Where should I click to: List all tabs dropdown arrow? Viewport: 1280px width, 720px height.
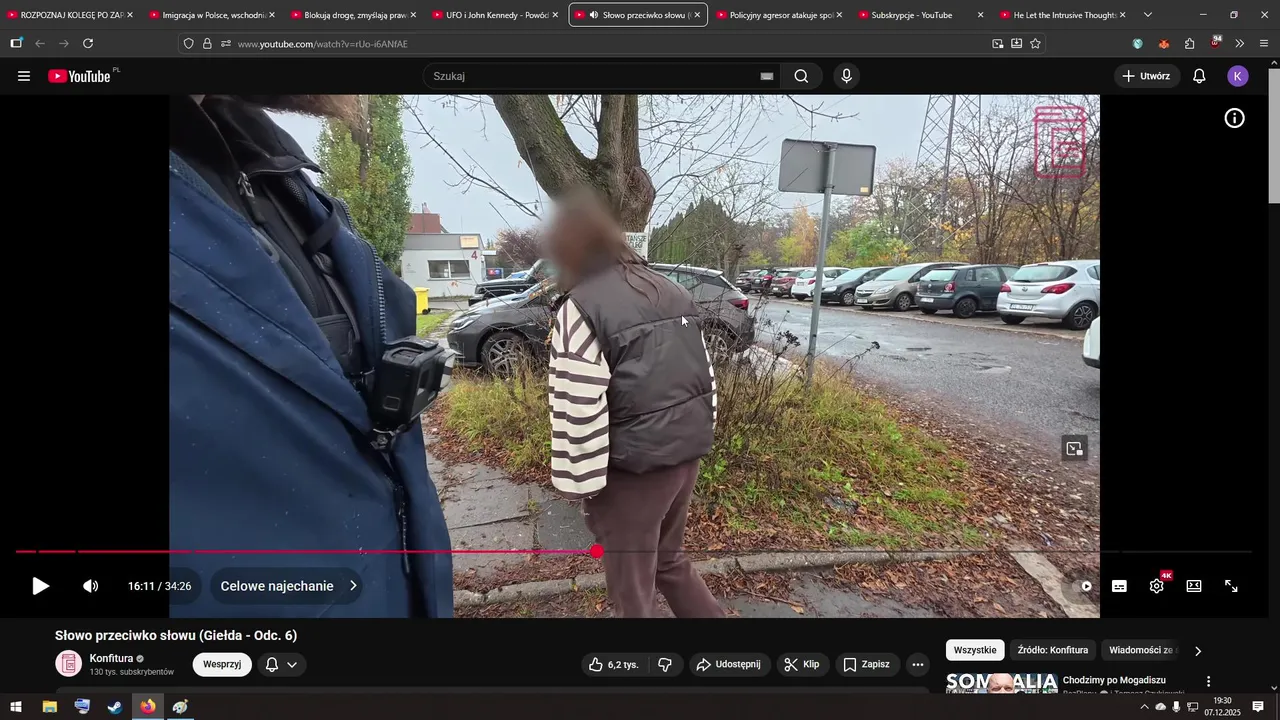point(1147,15)
